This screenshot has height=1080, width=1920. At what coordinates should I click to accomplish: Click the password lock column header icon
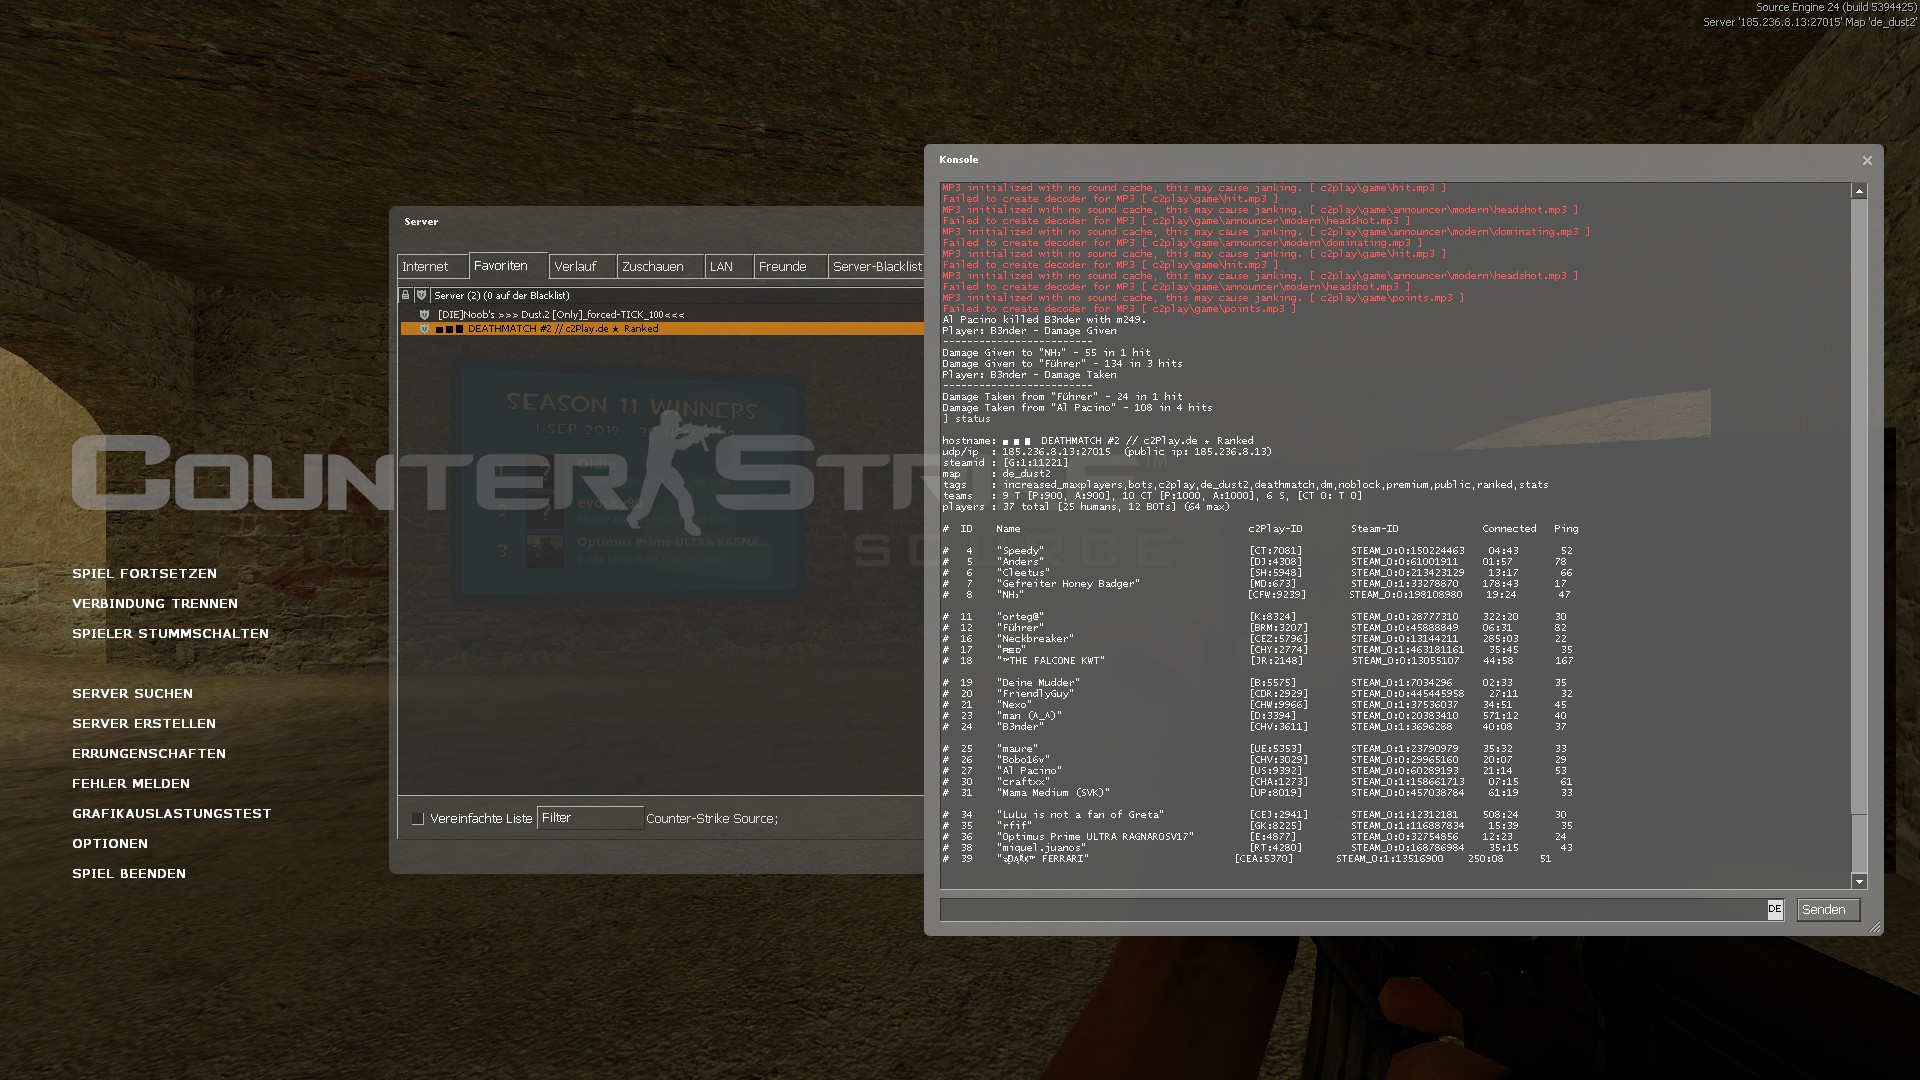coord(406,296)
